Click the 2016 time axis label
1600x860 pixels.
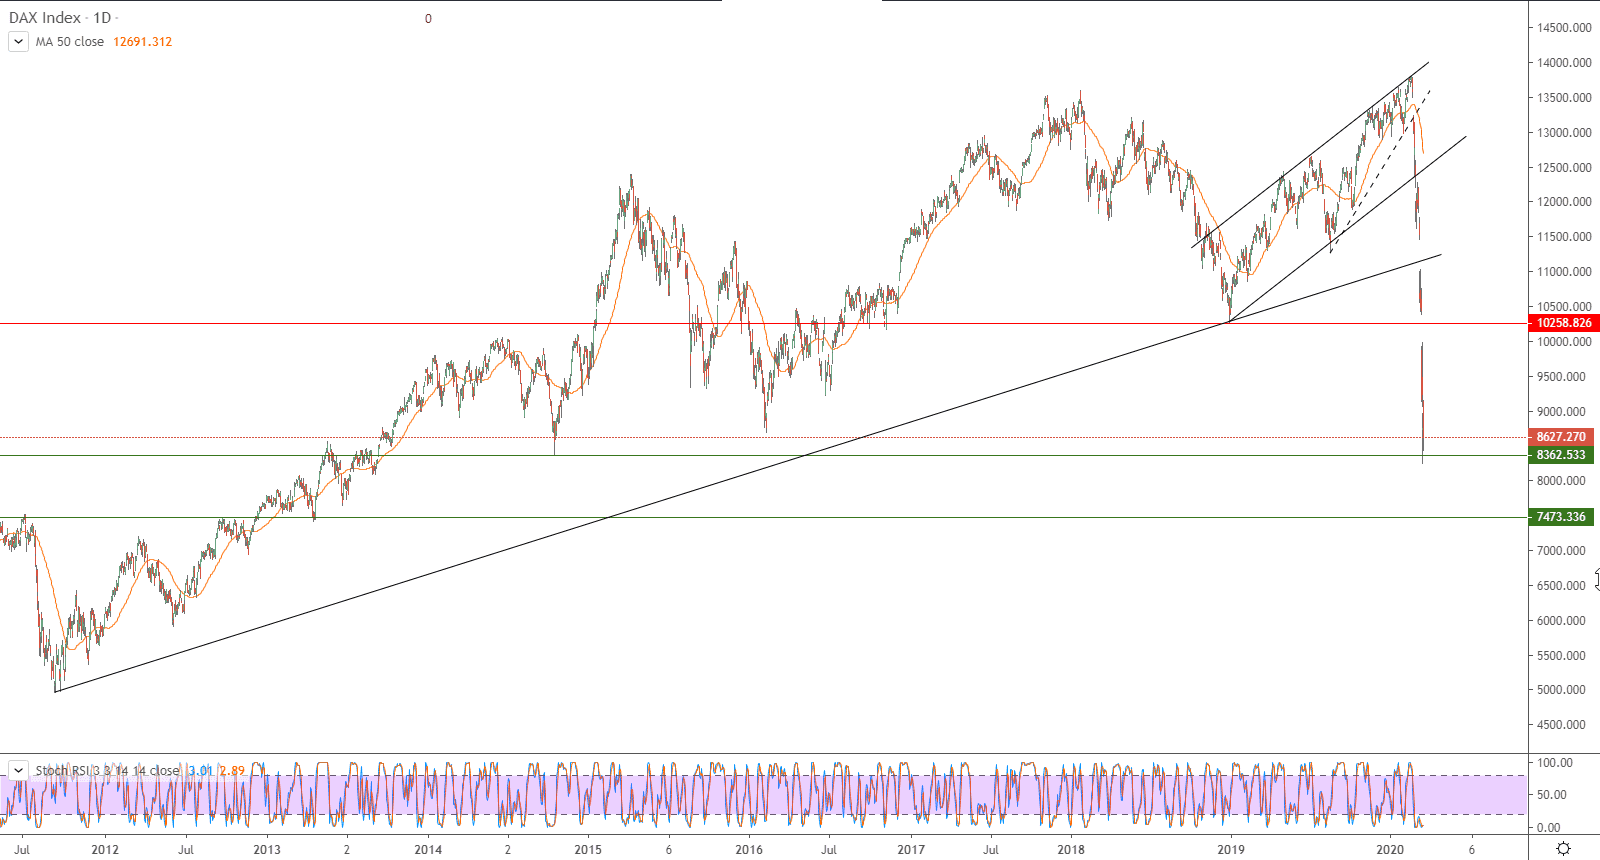pyautogui.click(x=749, y=850)
